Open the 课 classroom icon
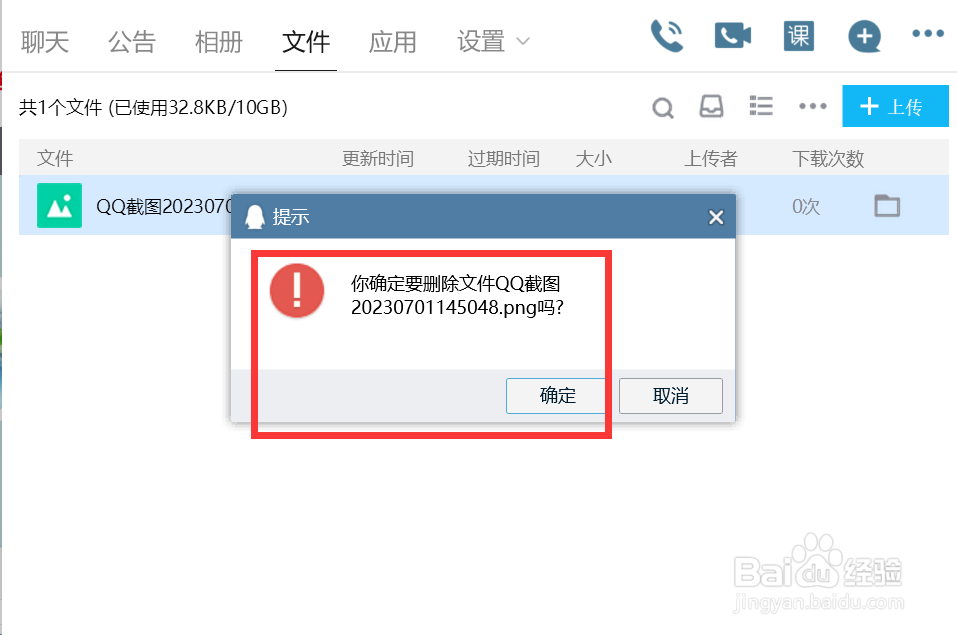Viewport: 957px width, 635px height. click(x=799, y=36)
